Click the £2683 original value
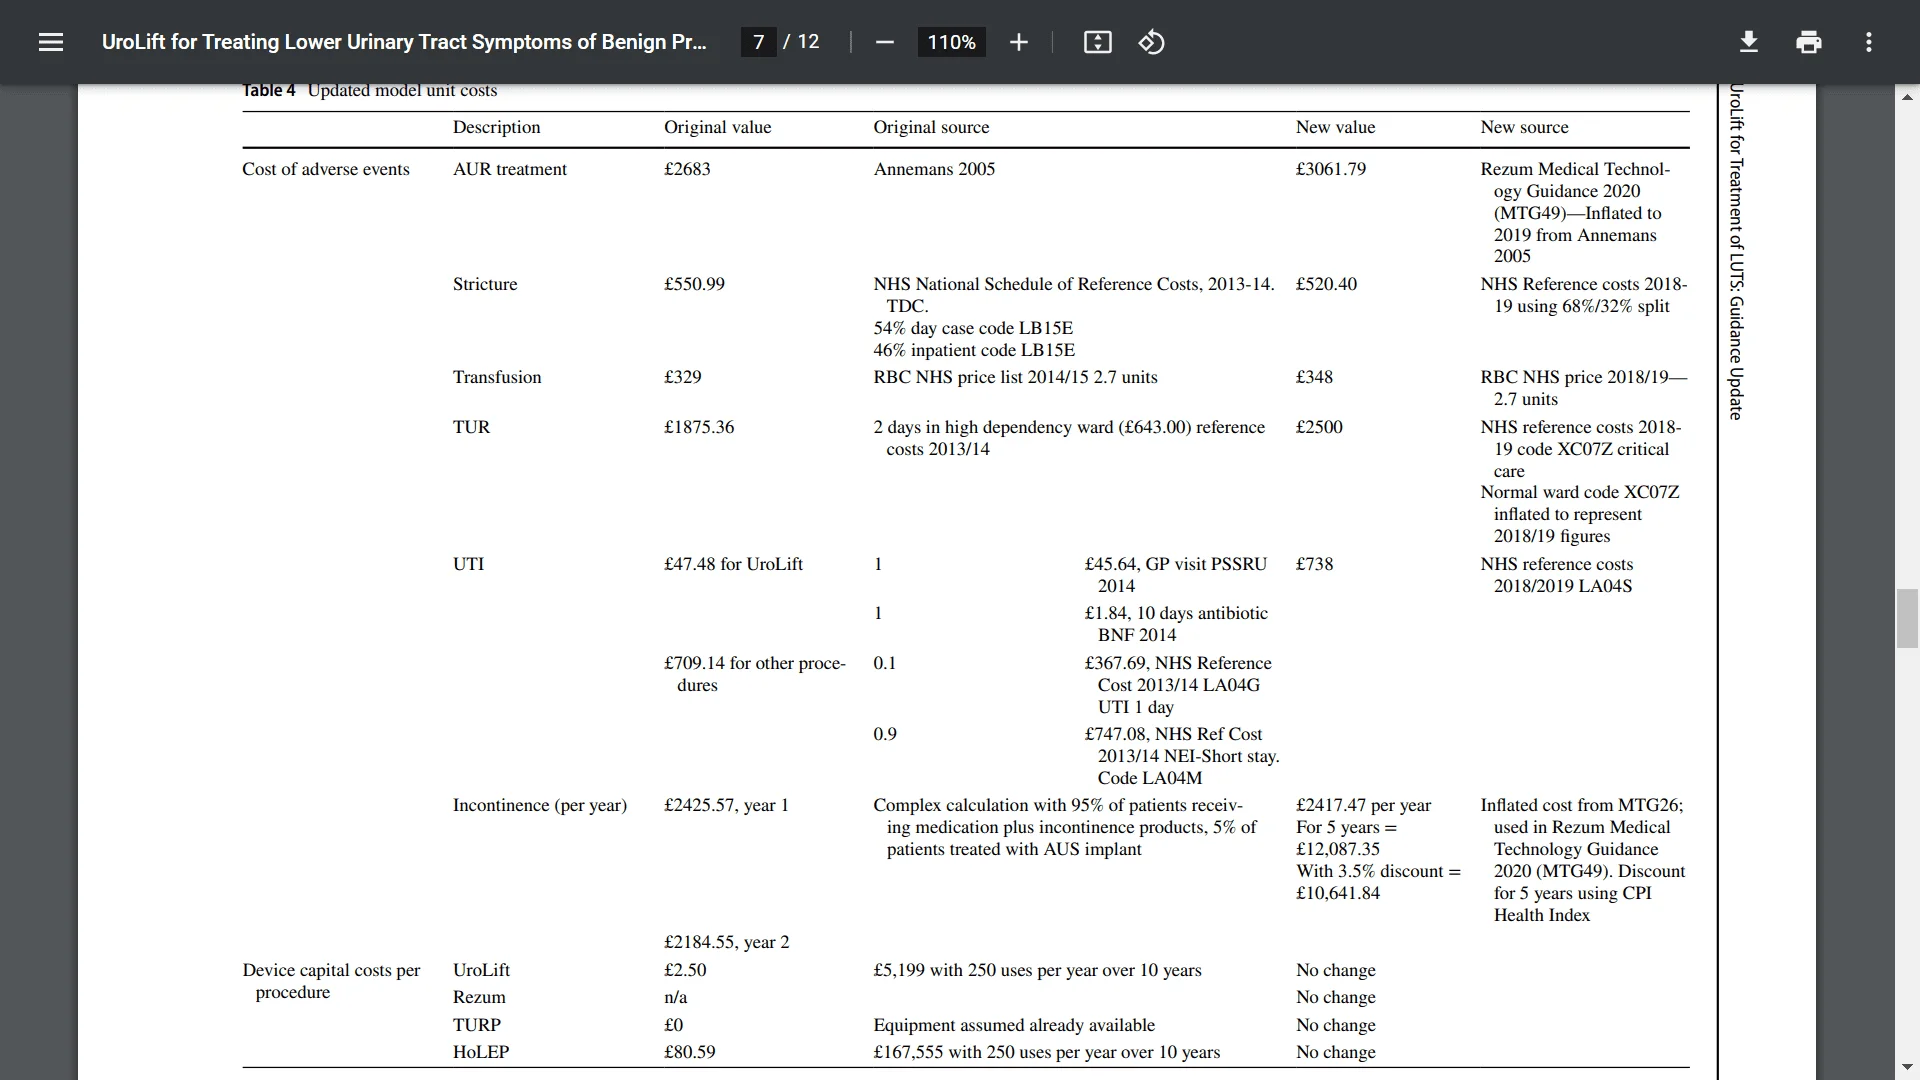 pos(687,169)
